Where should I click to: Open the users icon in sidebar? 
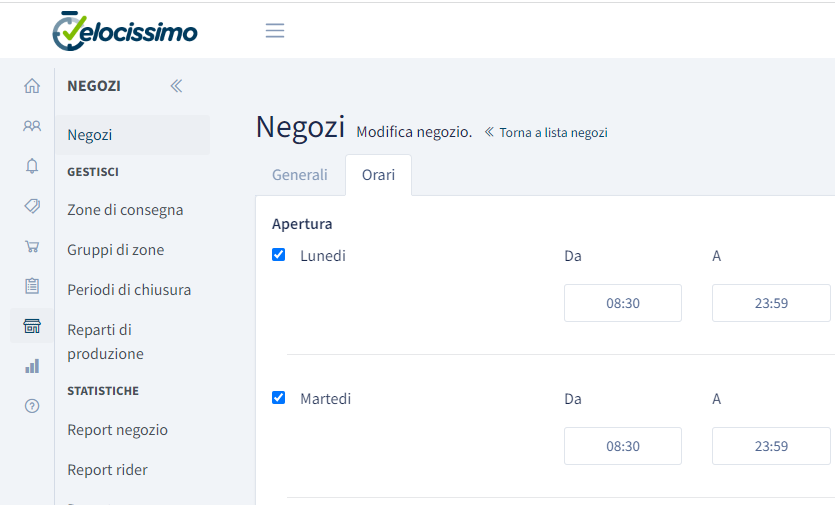coord(32,126)
